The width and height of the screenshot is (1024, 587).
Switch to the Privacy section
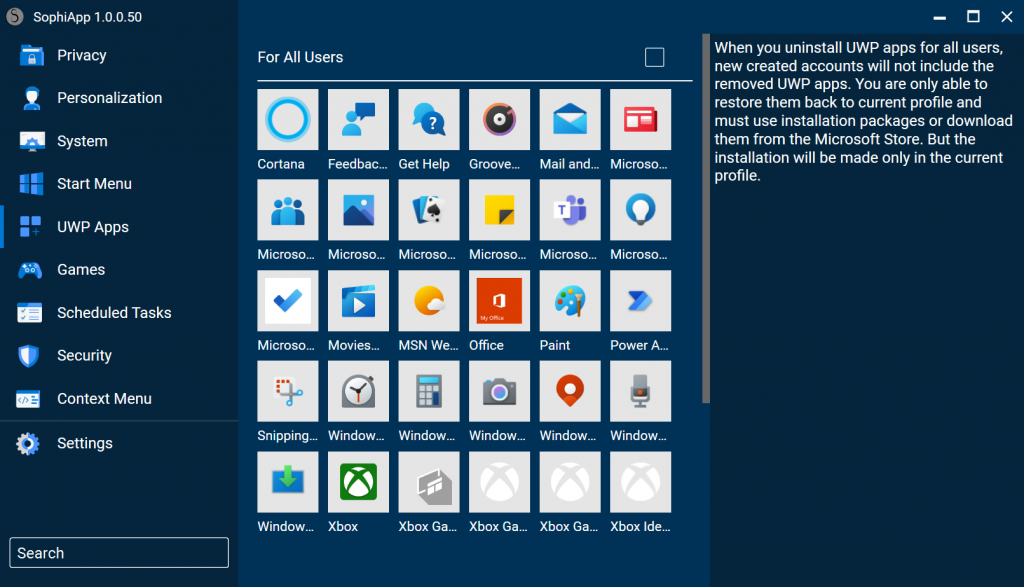(82, 55)
